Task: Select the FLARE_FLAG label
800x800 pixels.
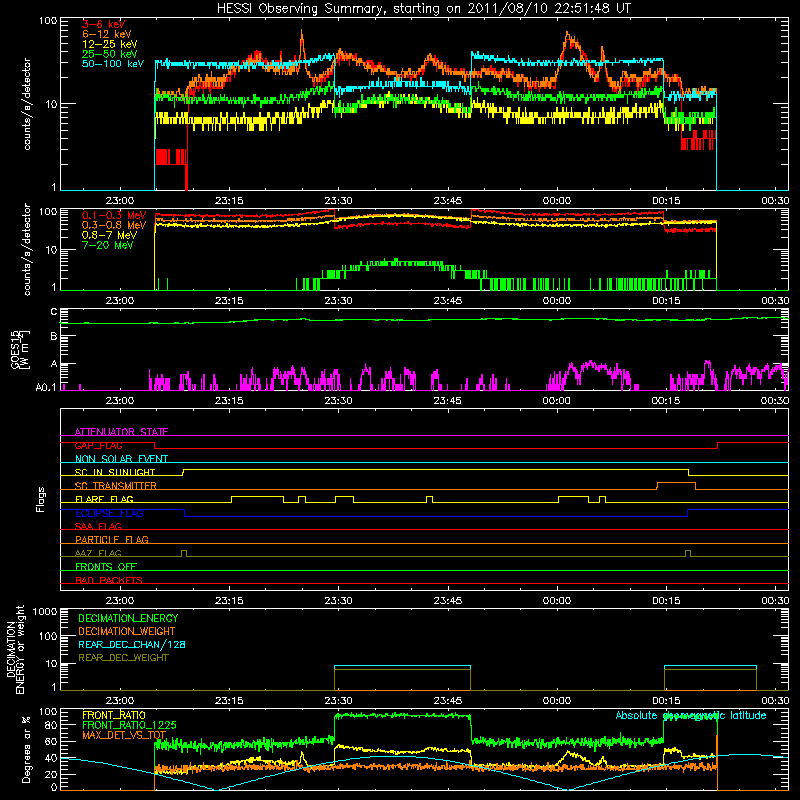Action: coord(104,499)
